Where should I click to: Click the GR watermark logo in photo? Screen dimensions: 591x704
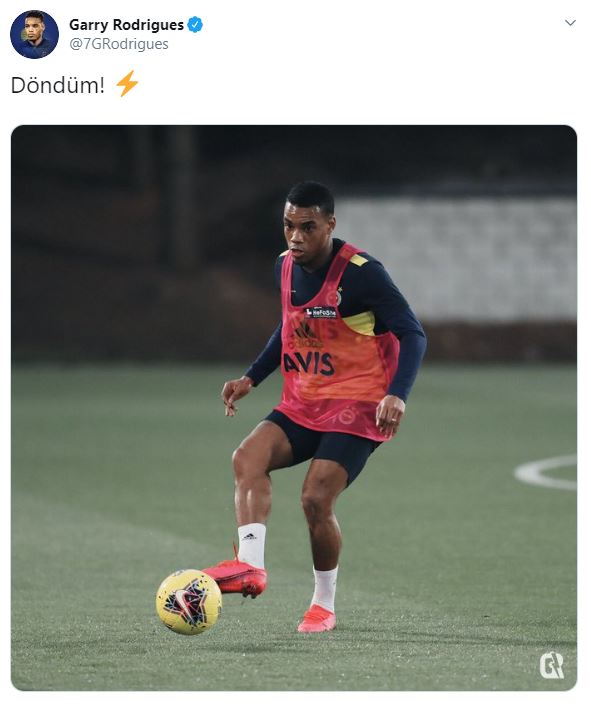[x=551, y=665]
